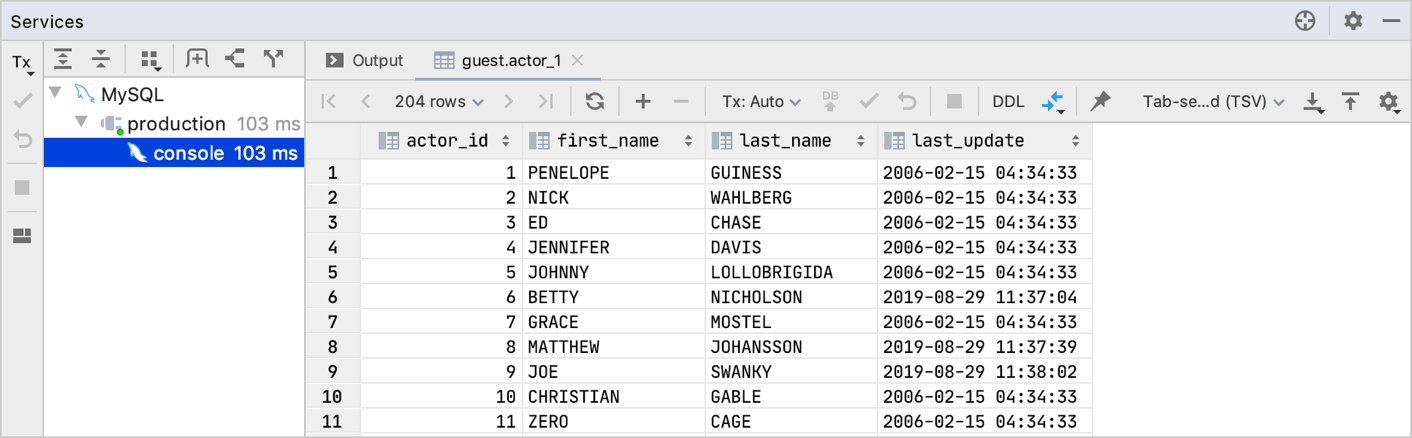Select row number 6 header
Viewport: 1412px width, 438px height.
[x=332, y=297]
